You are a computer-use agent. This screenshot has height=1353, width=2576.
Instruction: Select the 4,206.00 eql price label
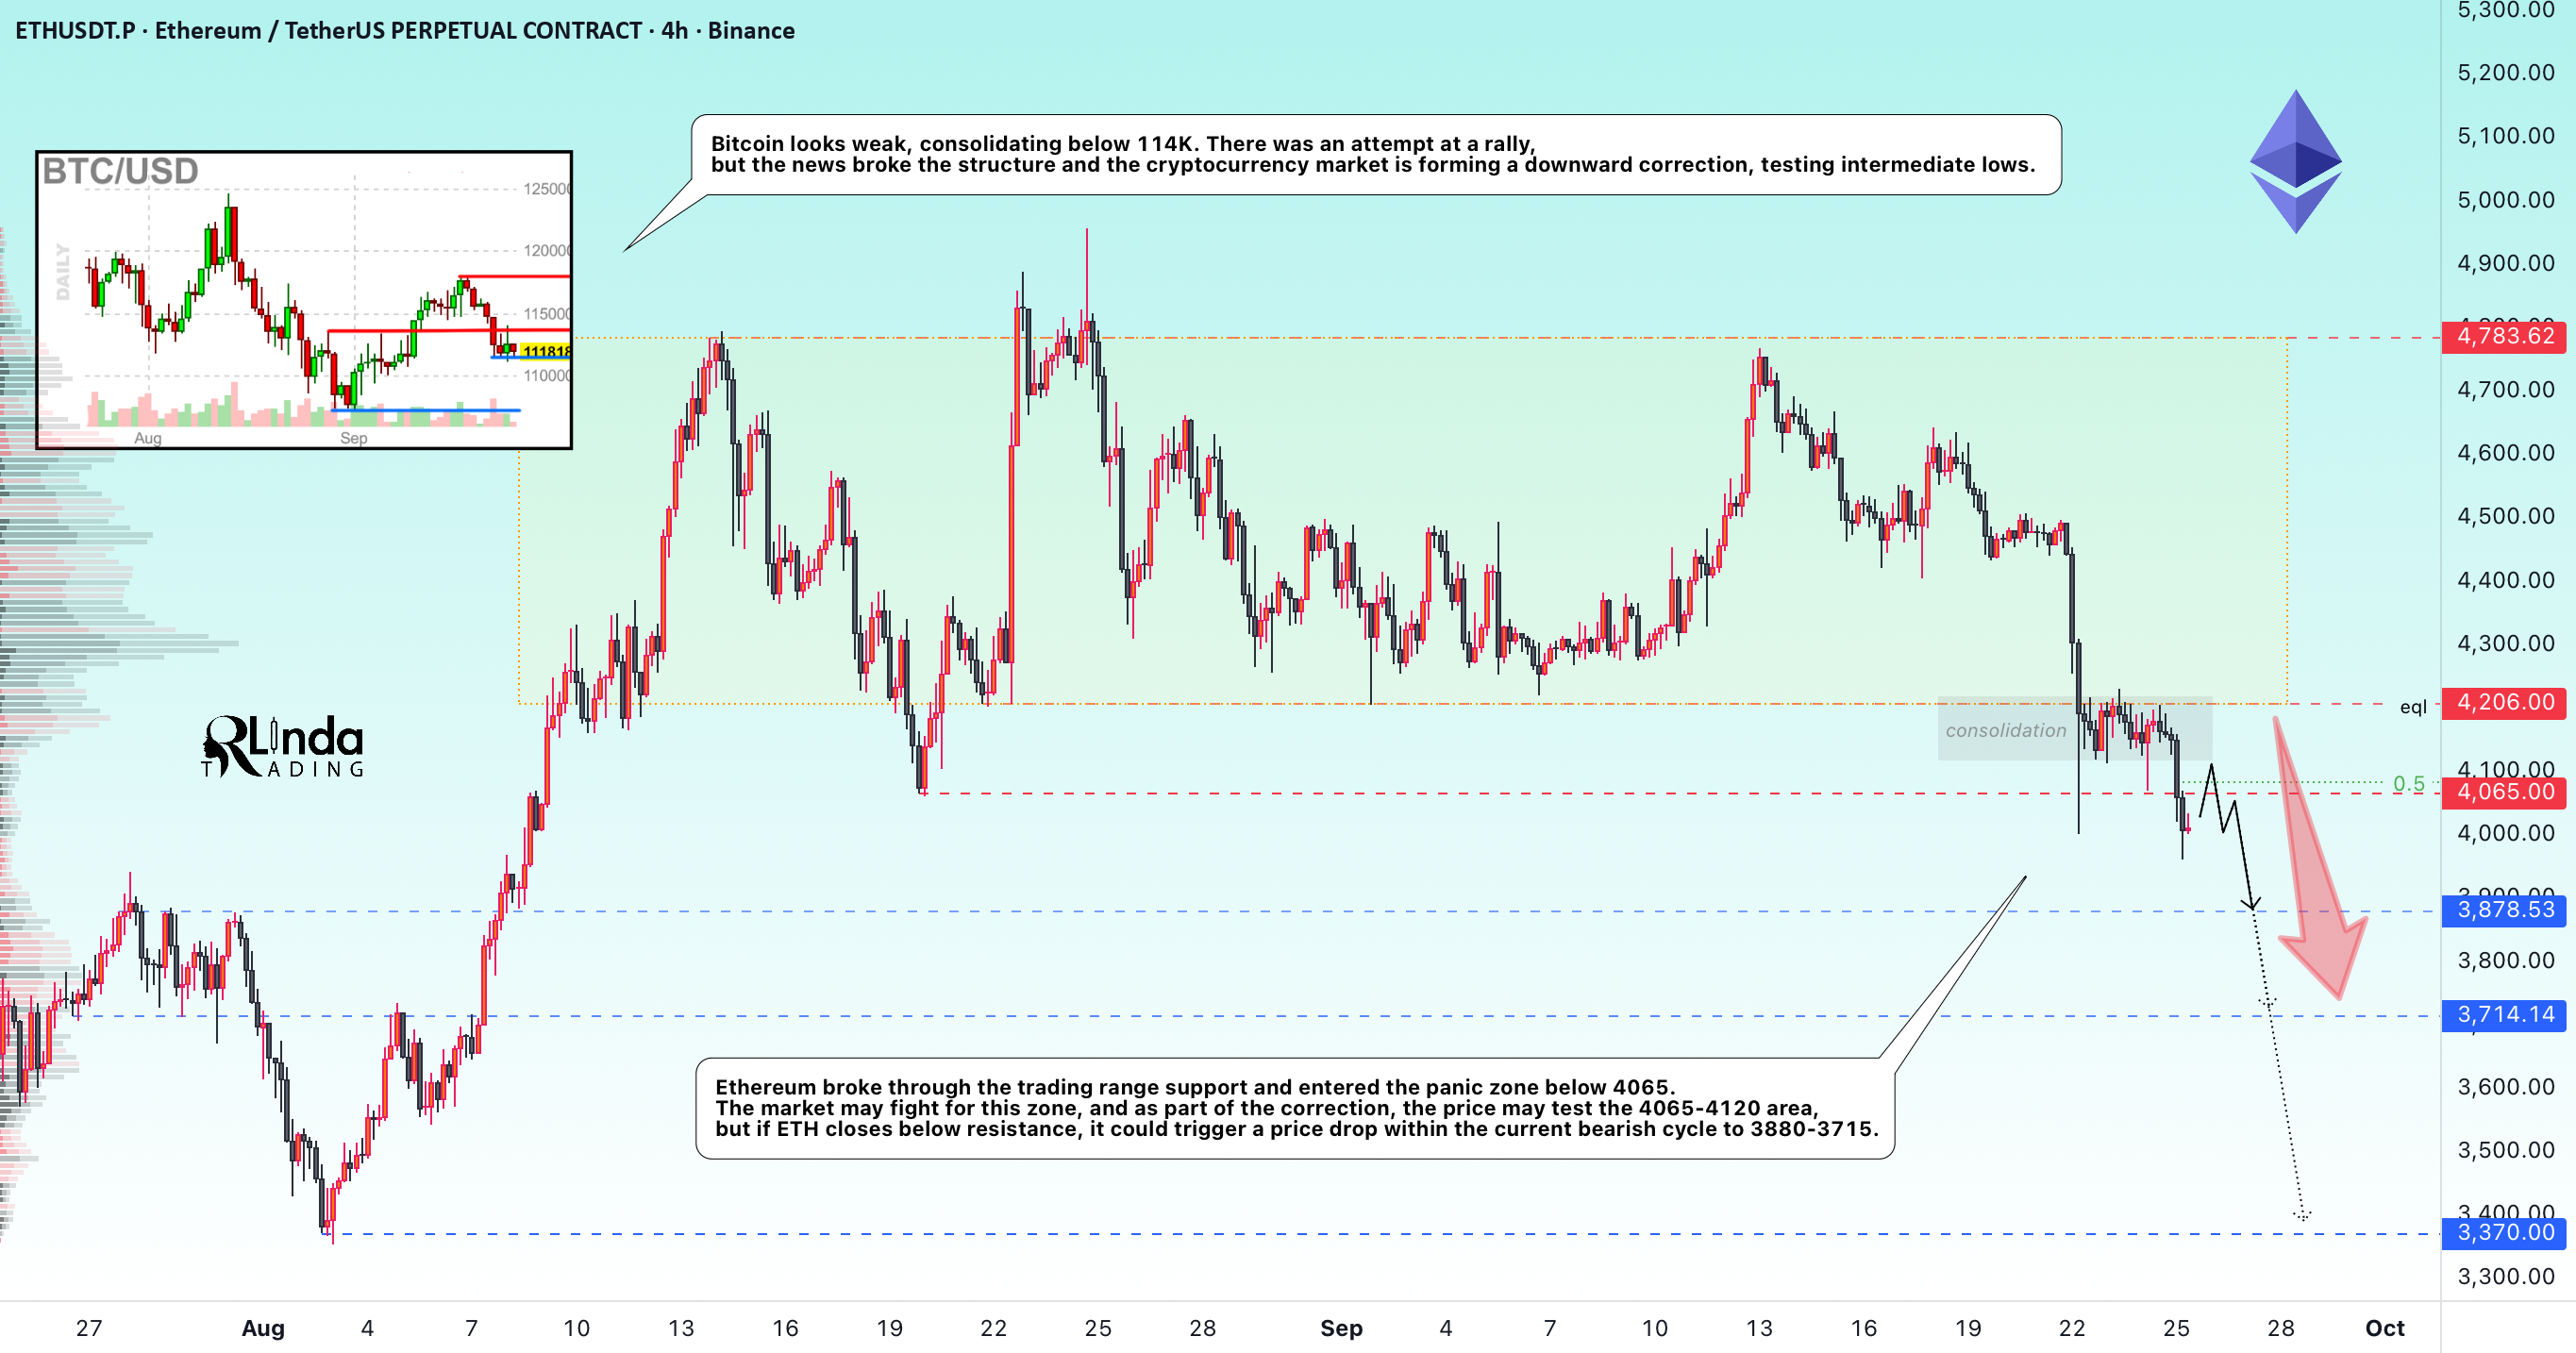(x=2504, y=702)
